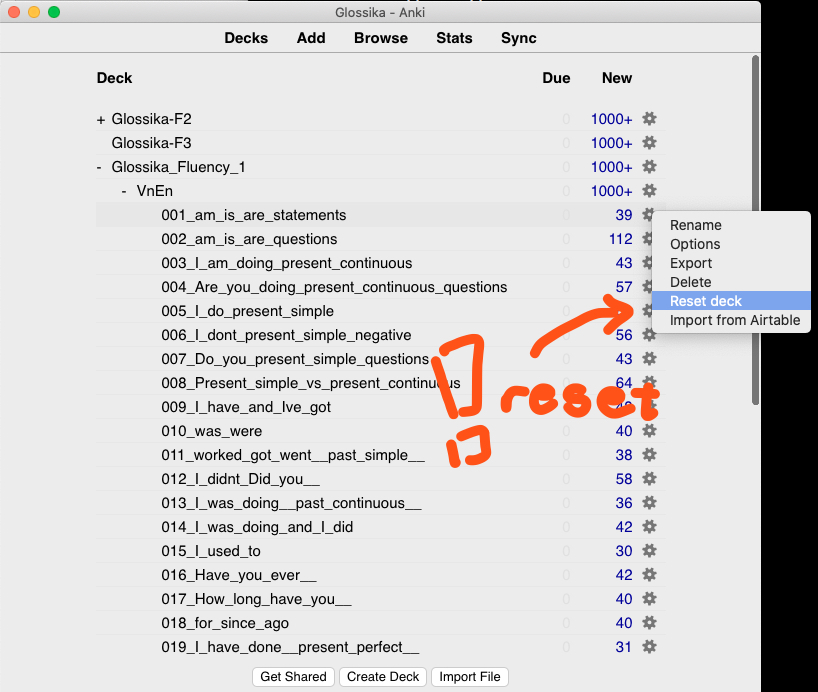The height and width of the screenshot is (692, 818).
Task: Click gear icon for 012_I_didnt_Did_you
Action: (649, 479)
